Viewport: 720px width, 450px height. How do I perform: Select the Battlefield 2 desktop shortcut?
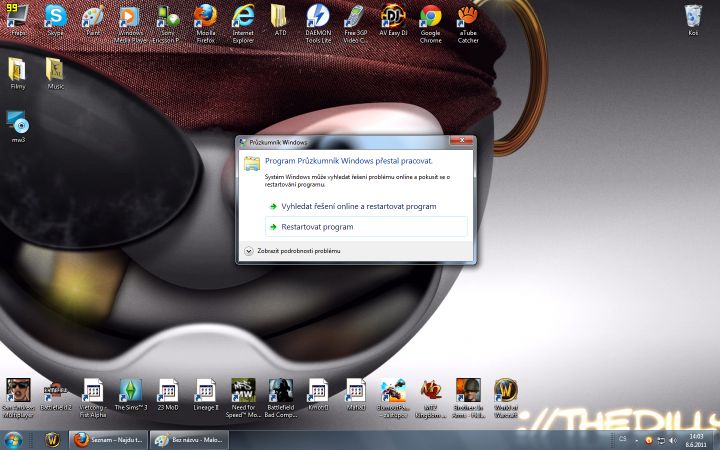click(x=56, y=395)
